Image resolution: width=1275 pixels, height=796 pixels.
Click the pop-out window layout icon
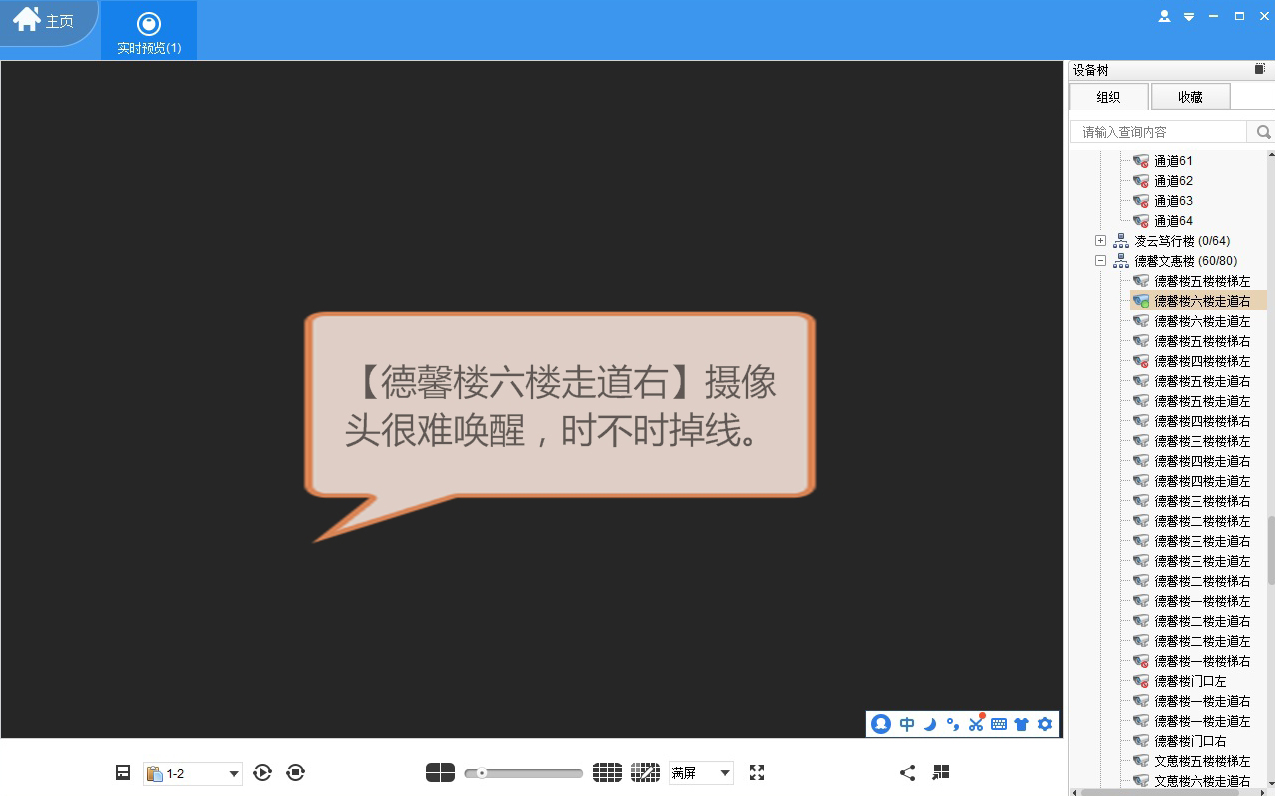tap(940, 772)
